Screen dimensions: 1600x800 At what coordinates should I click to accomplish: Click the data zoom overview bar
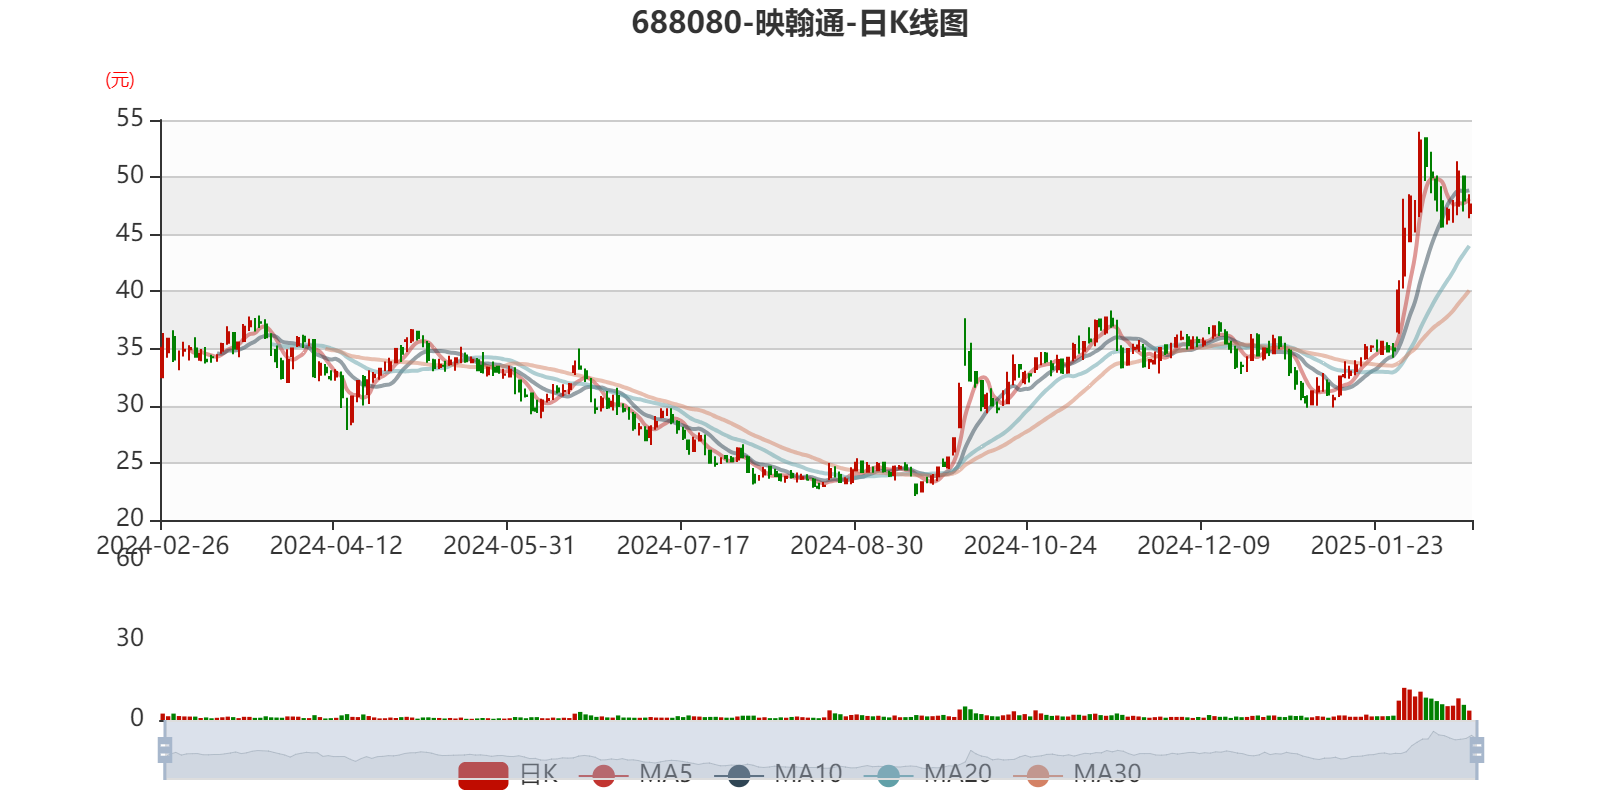tap(820, 750)
